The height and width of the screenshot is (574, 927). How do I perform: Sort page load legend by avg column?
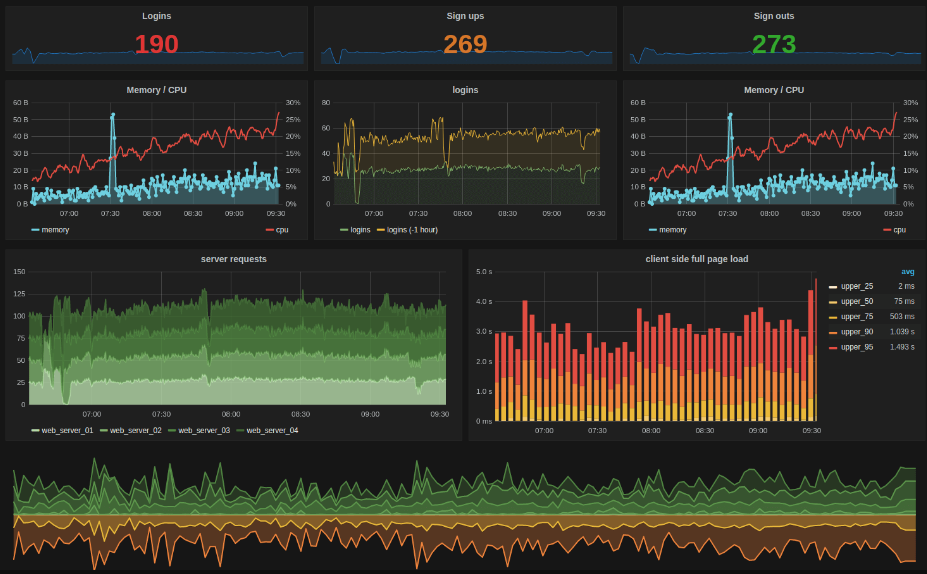coord(907,272)
